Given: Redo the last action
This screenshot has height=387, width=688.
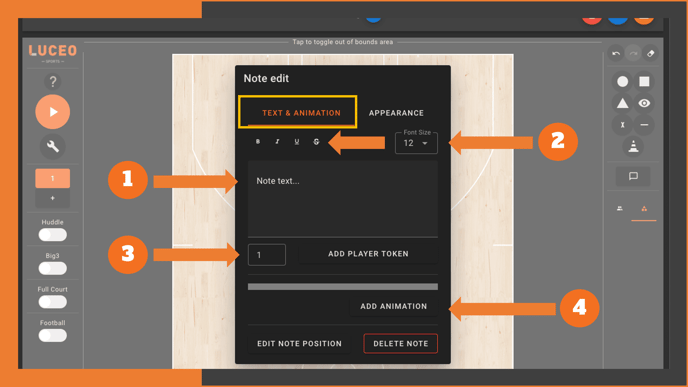Looking at the screenshot, I should [x=633, y=54].
